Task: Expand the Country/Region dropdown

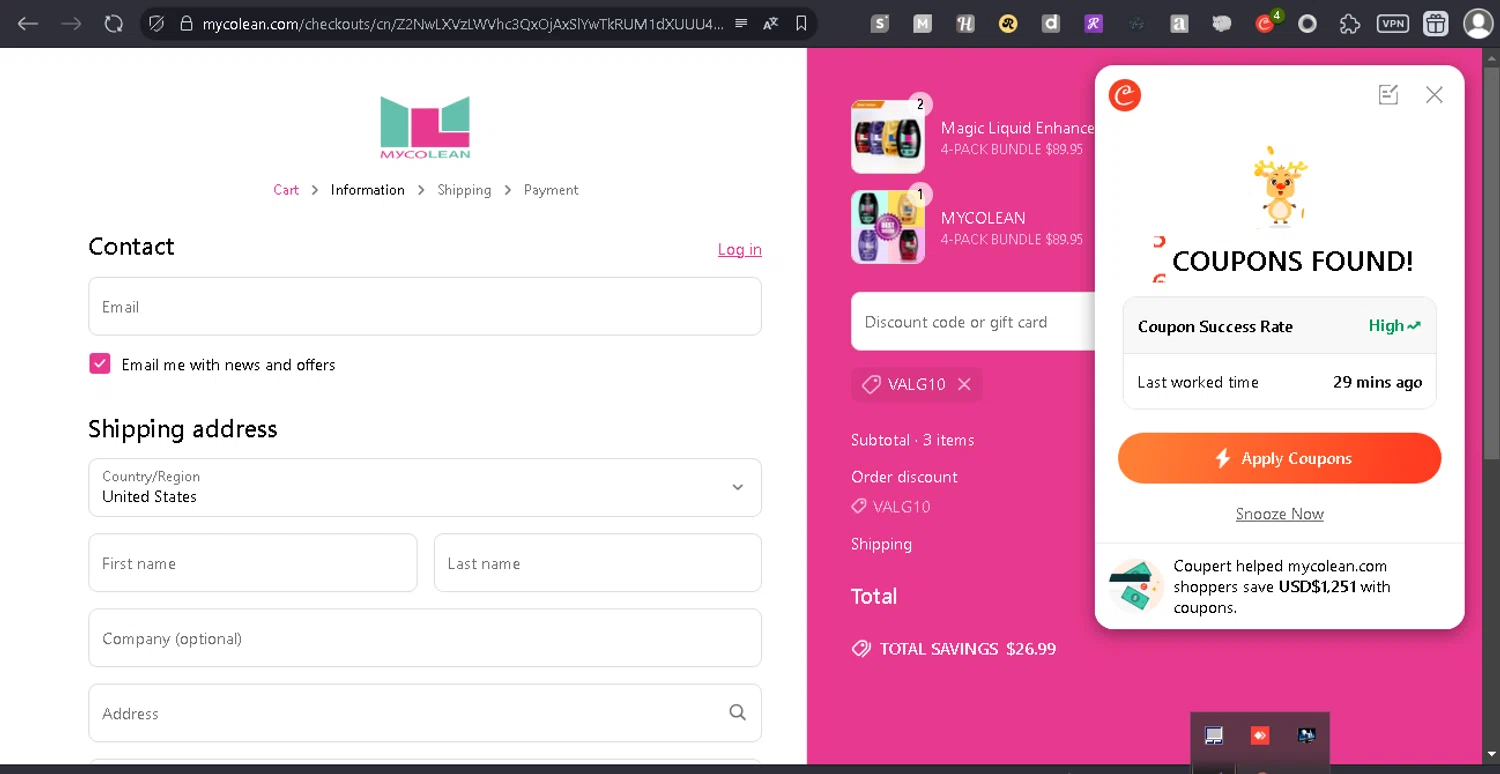Action: [x=425, y=487]
